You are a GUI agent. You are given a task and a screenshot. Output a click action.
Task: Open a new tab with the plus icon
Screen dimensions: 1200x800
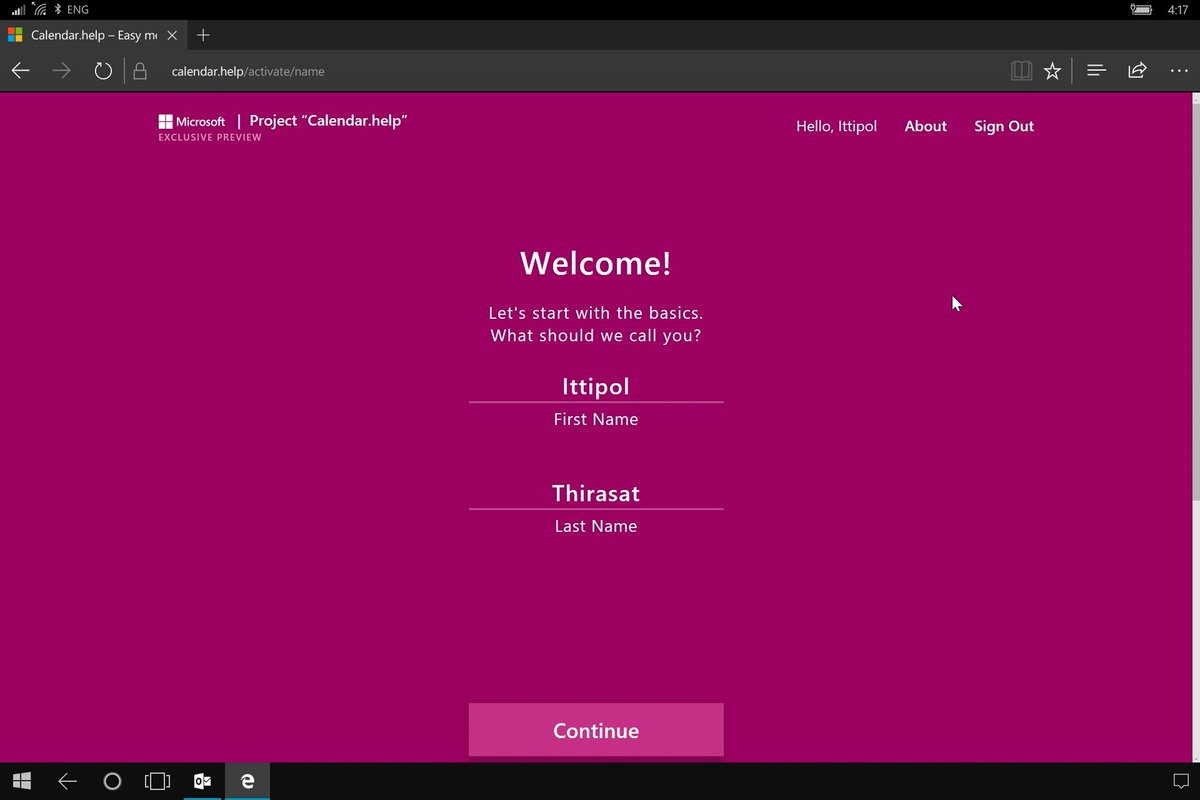point(203,35)
